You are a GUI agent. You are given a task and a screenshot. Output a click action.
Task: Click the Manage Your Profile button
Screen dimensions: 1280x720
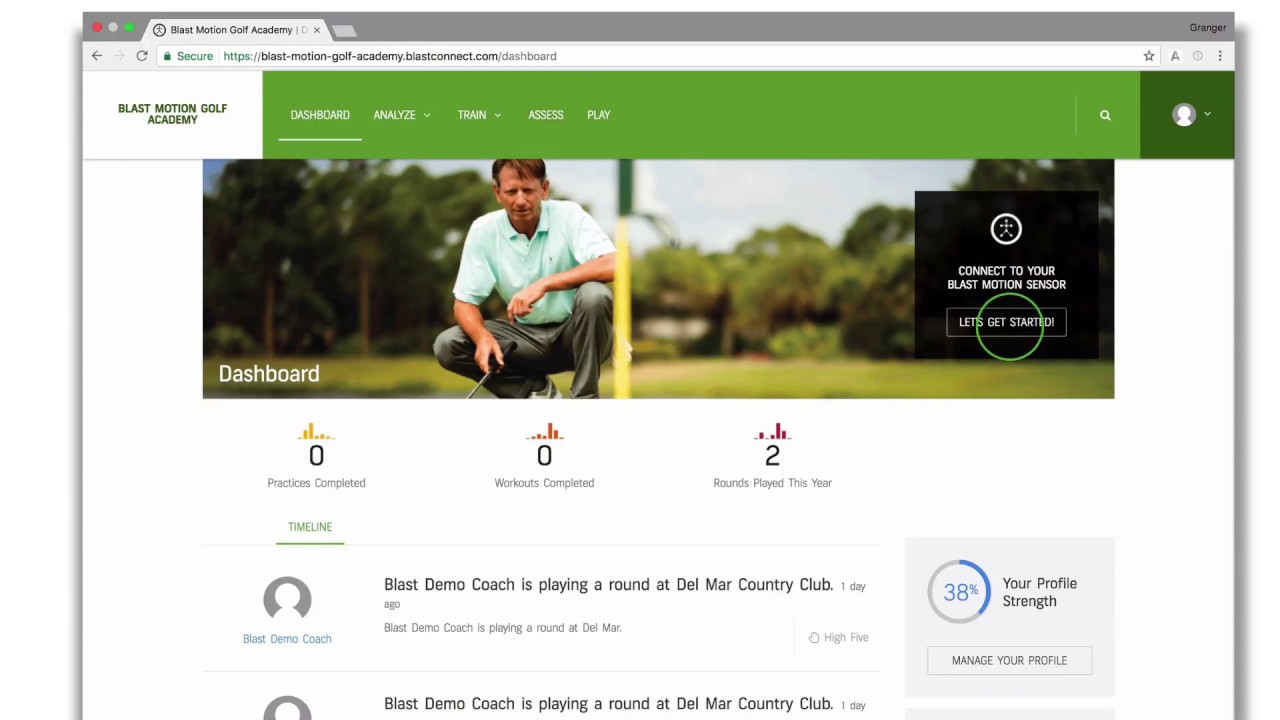click(1009, 660)
